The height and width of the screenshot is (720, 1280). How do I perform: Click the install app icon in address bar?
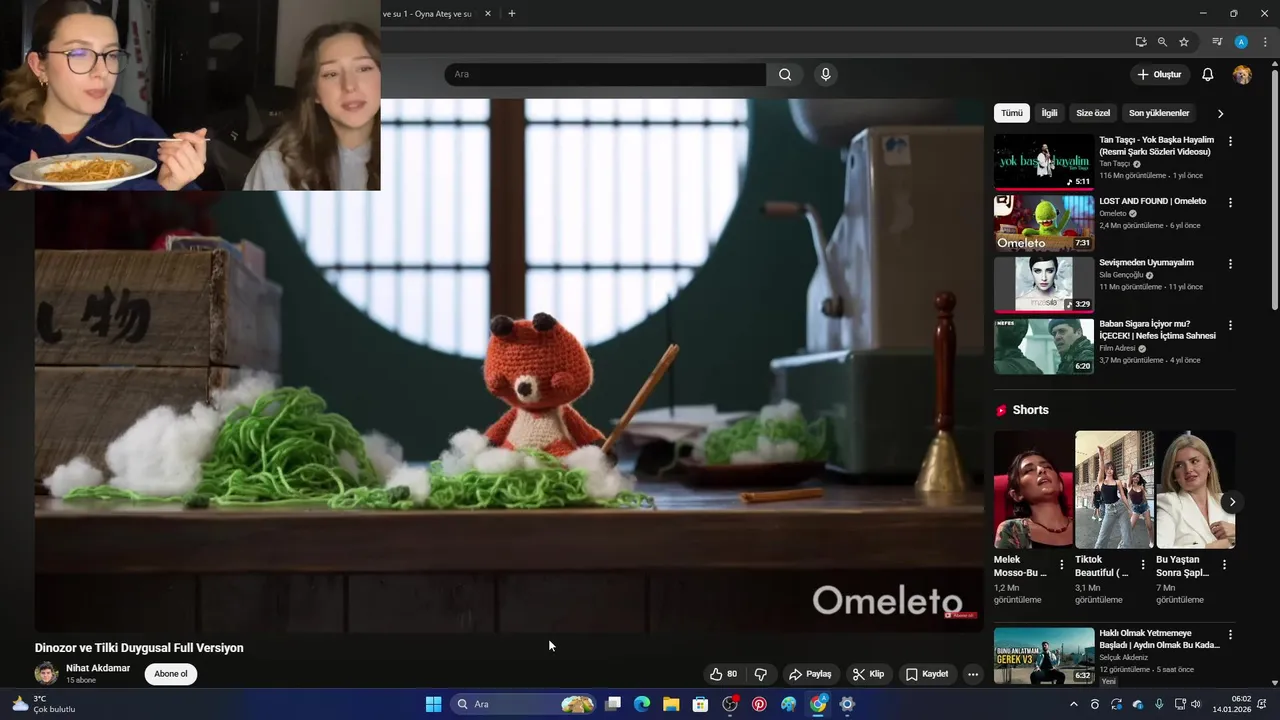1141,42
